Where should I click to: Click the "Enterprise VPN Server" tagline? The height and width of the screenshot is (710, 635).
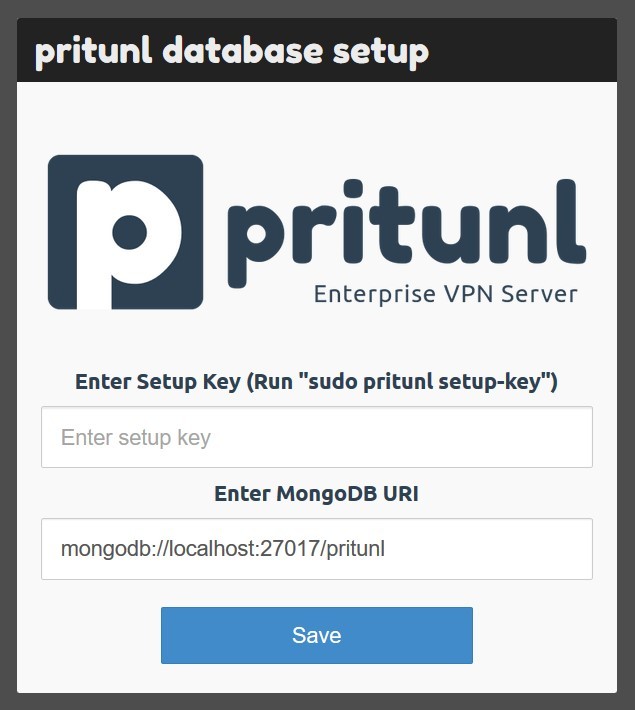pos(445,294)
